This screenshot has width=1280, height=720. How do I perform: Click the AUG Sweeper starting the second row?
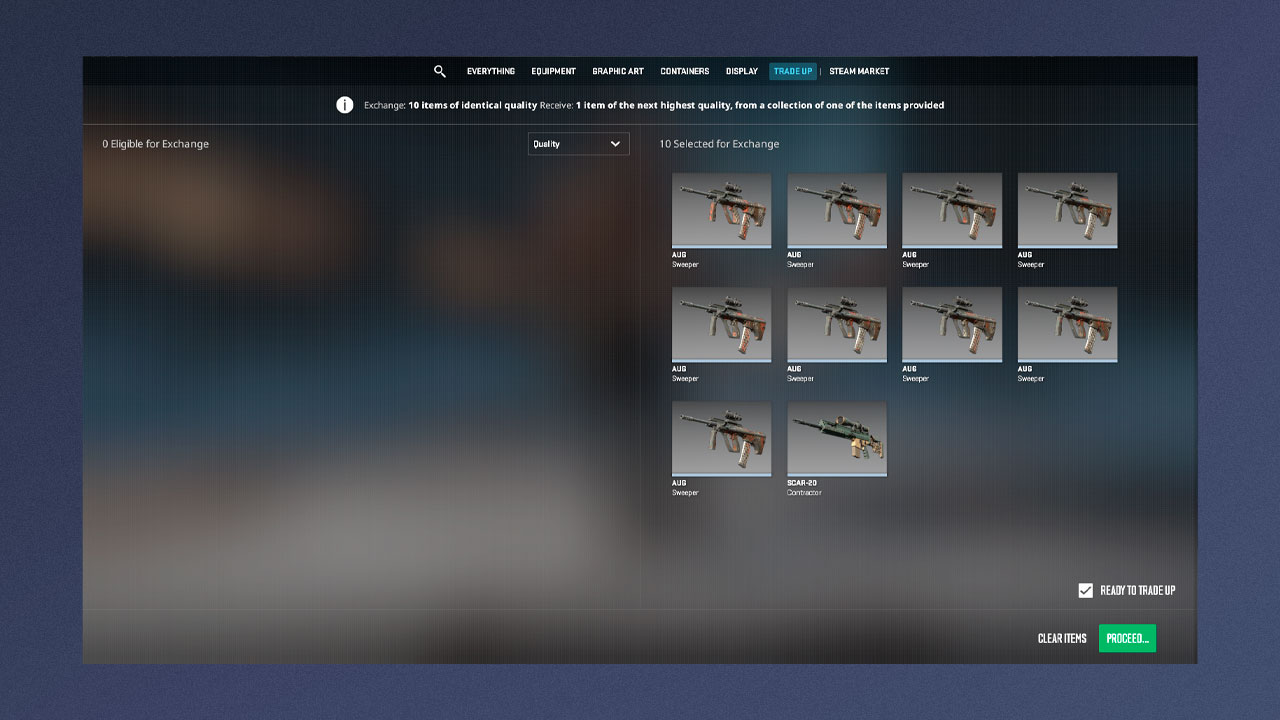721,324
